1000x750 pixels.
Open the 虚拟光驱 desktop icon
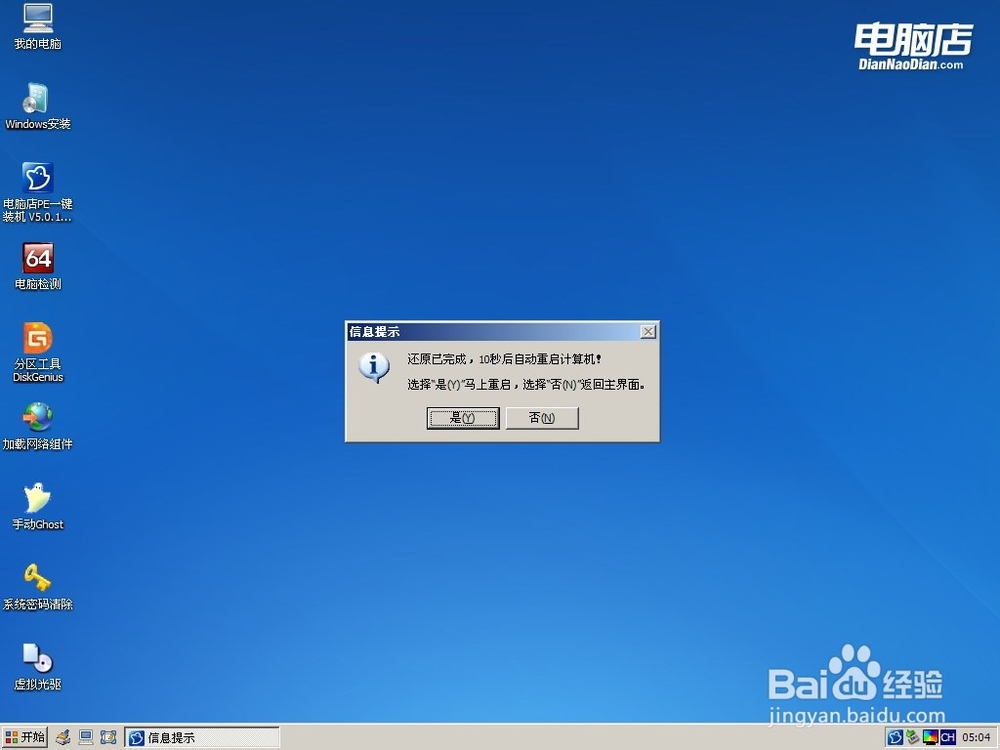tap(38, 667)
